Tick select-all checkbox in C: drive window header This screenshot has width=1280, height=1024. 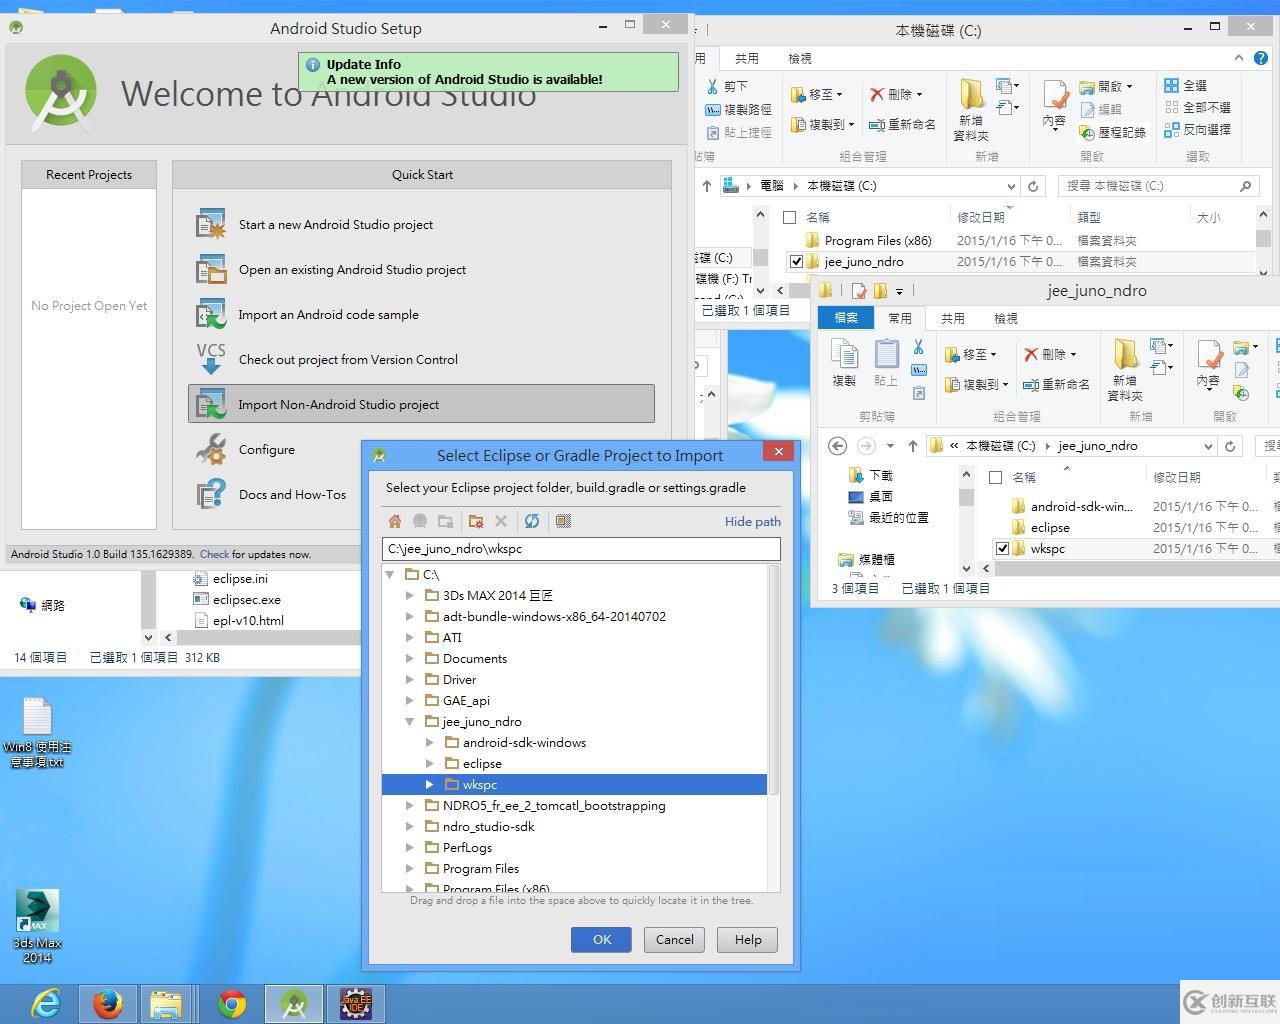point(789,217)
